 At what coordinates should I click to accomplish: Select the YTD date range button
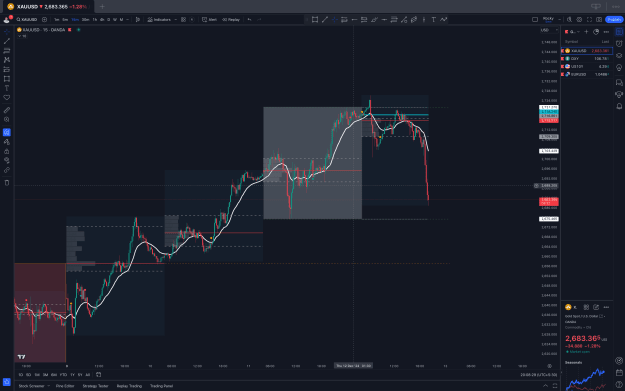(63, 375)
